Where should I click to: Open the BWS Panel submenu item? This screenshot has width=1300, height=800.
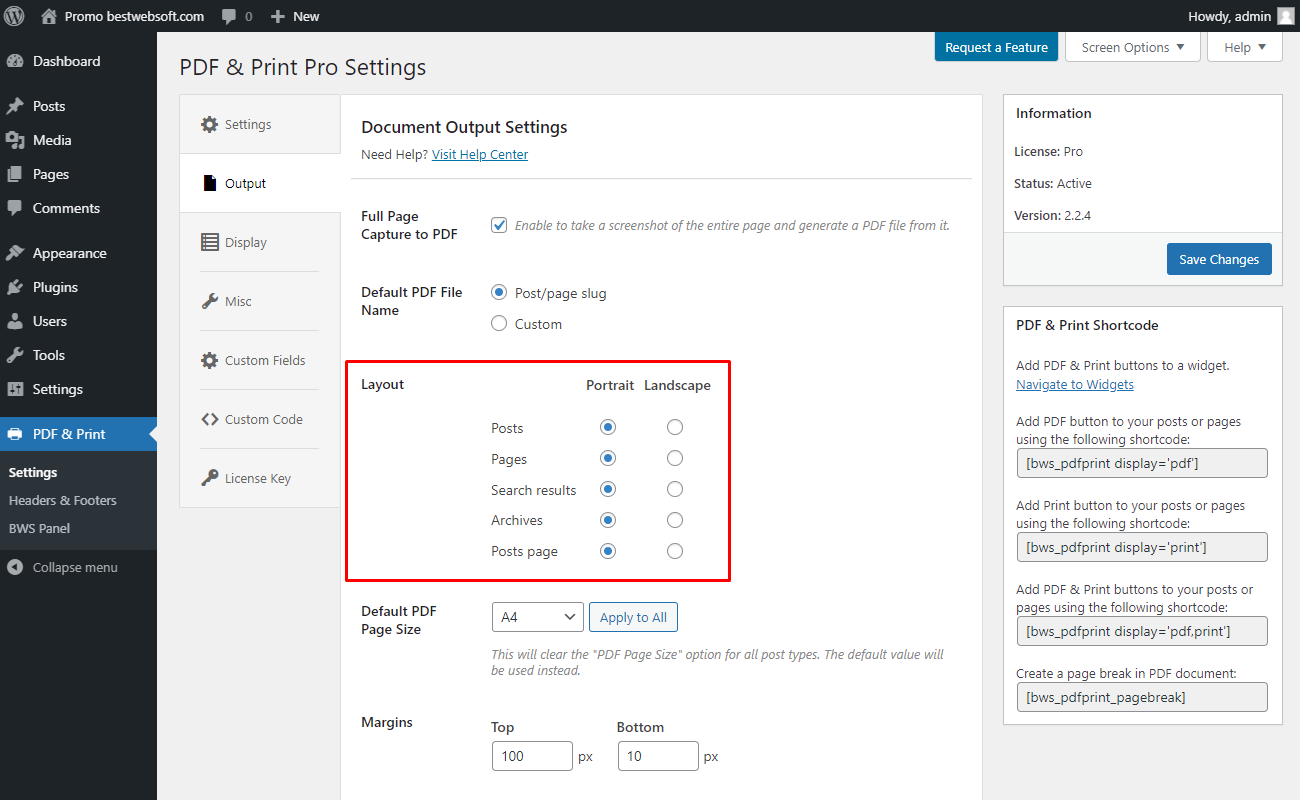(x=40, y=528)
